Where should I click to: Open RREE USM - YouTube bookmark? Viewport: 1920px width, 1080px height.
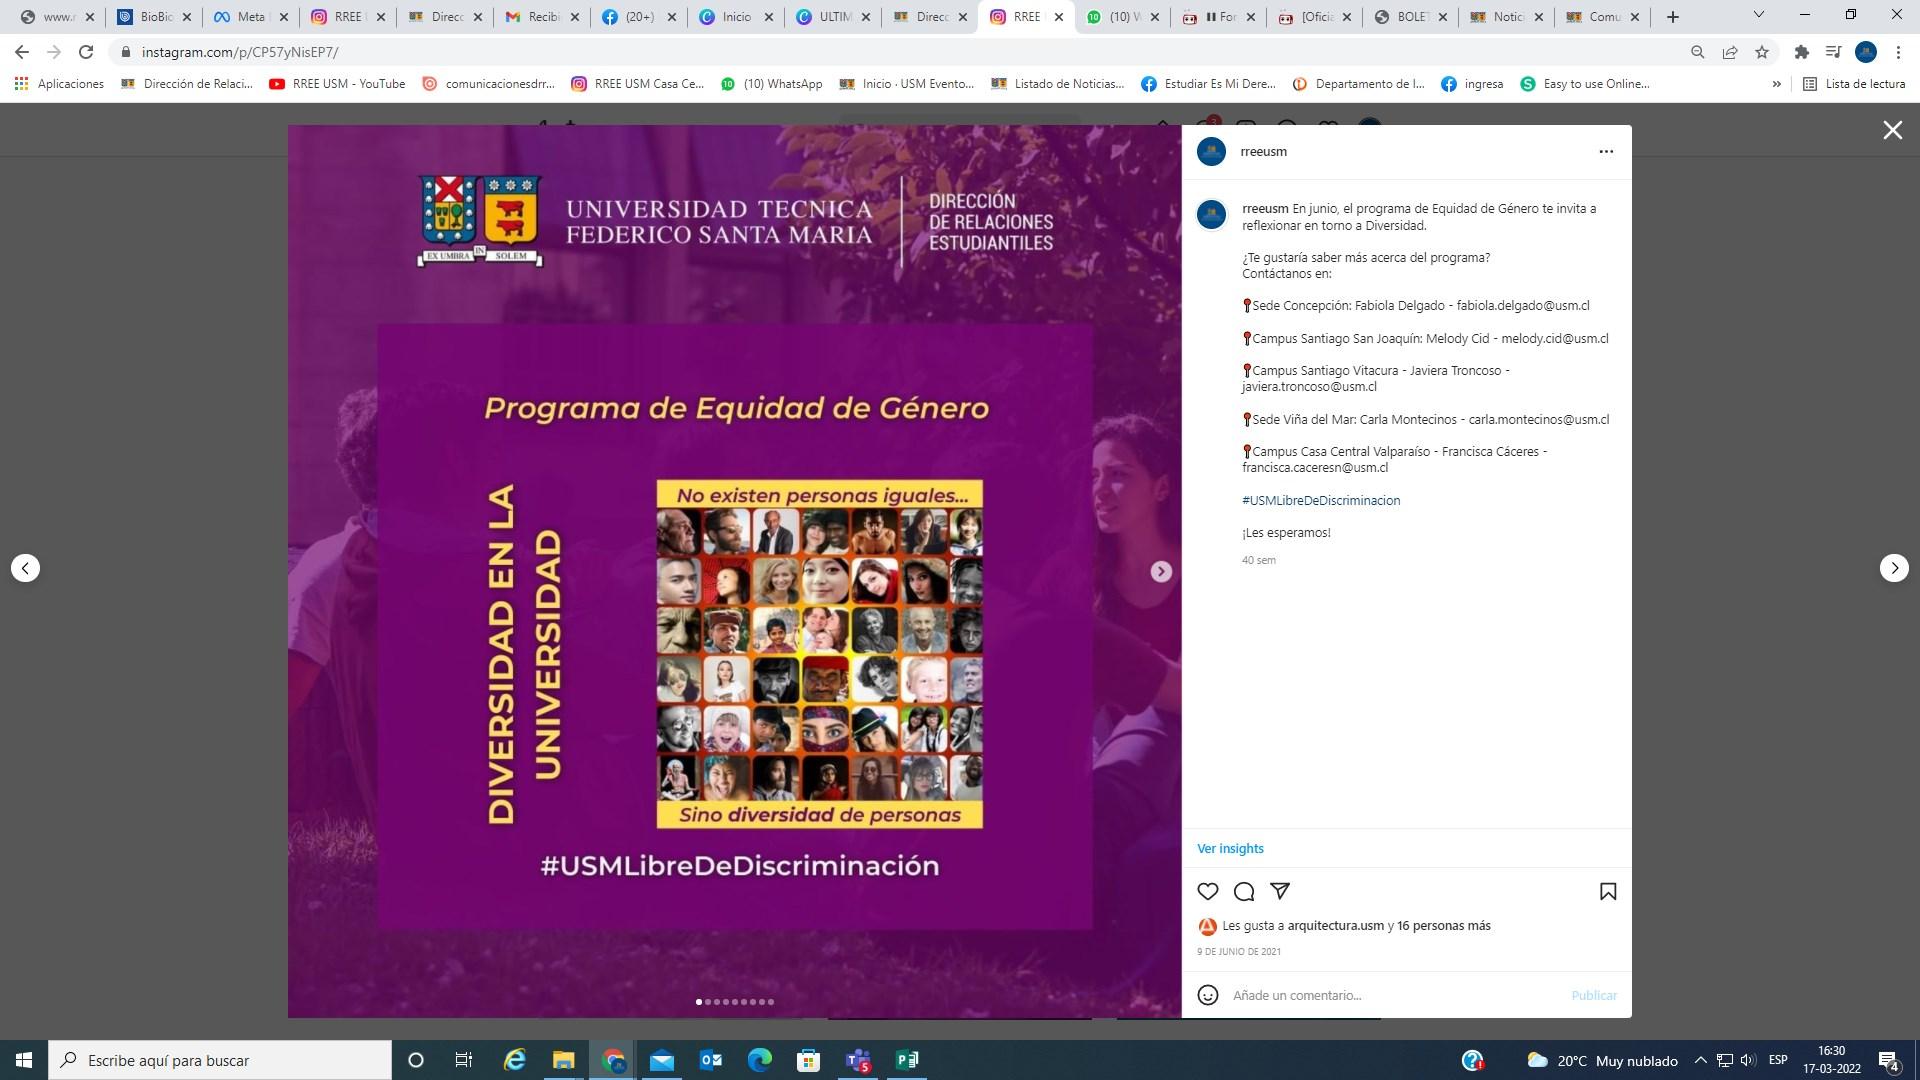[337, 84]
